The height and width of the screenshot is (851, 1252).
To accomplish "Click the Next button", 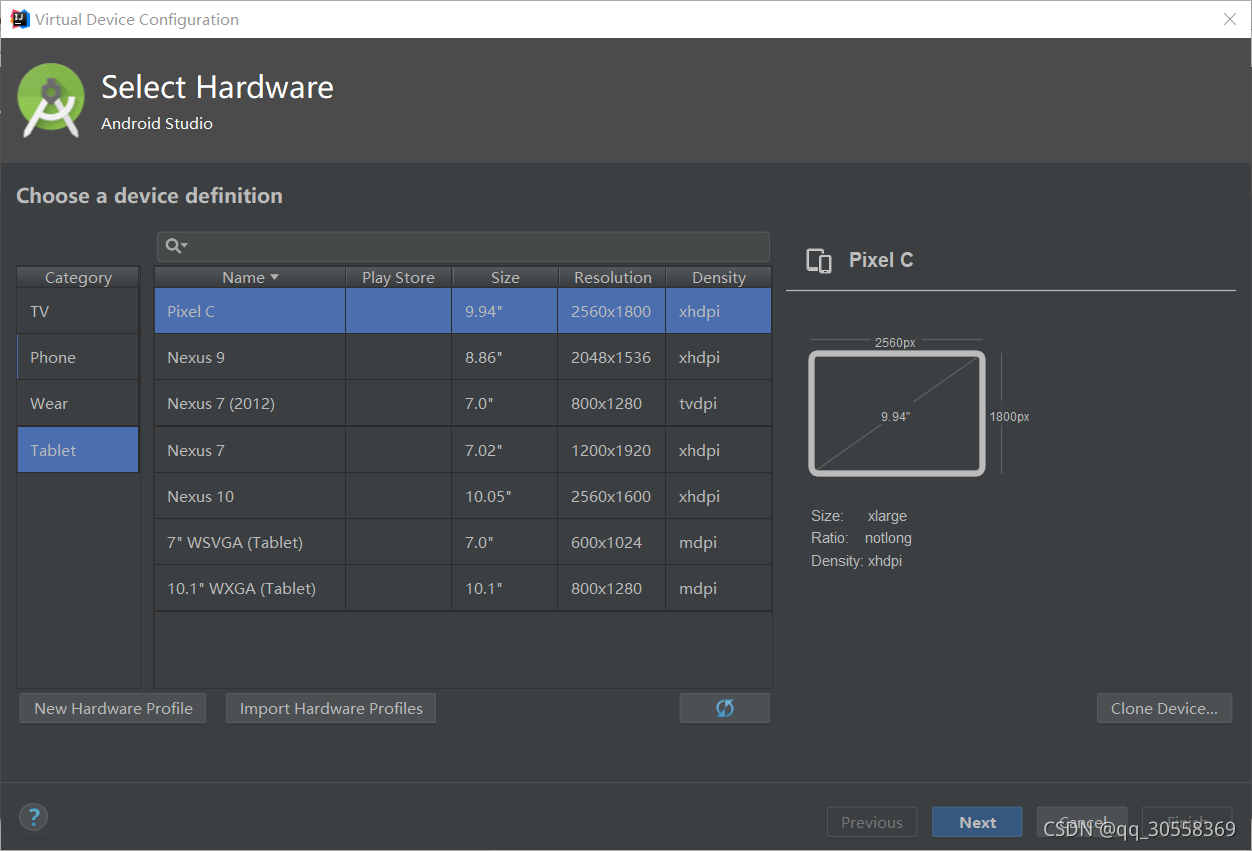I will click(x=977, y=822).
